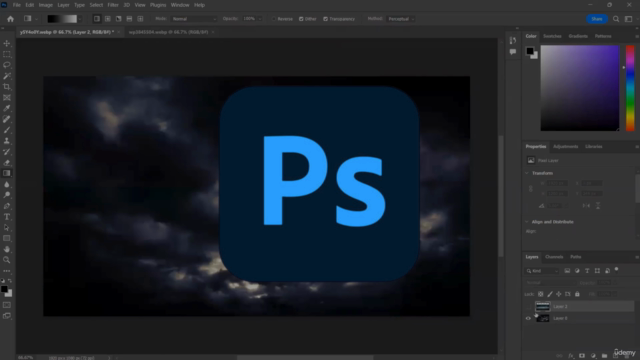The width and height of the screenshot is (640, 360).
Task: Select the Eraser tool
Action: pos(7,162)
